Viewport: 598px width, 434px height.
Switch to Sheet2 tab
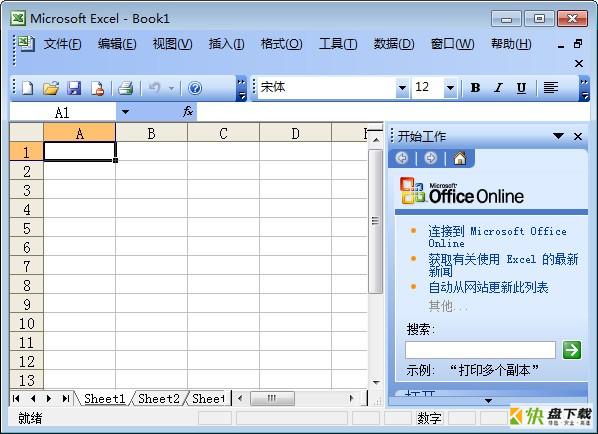click(x=159, y=399)
